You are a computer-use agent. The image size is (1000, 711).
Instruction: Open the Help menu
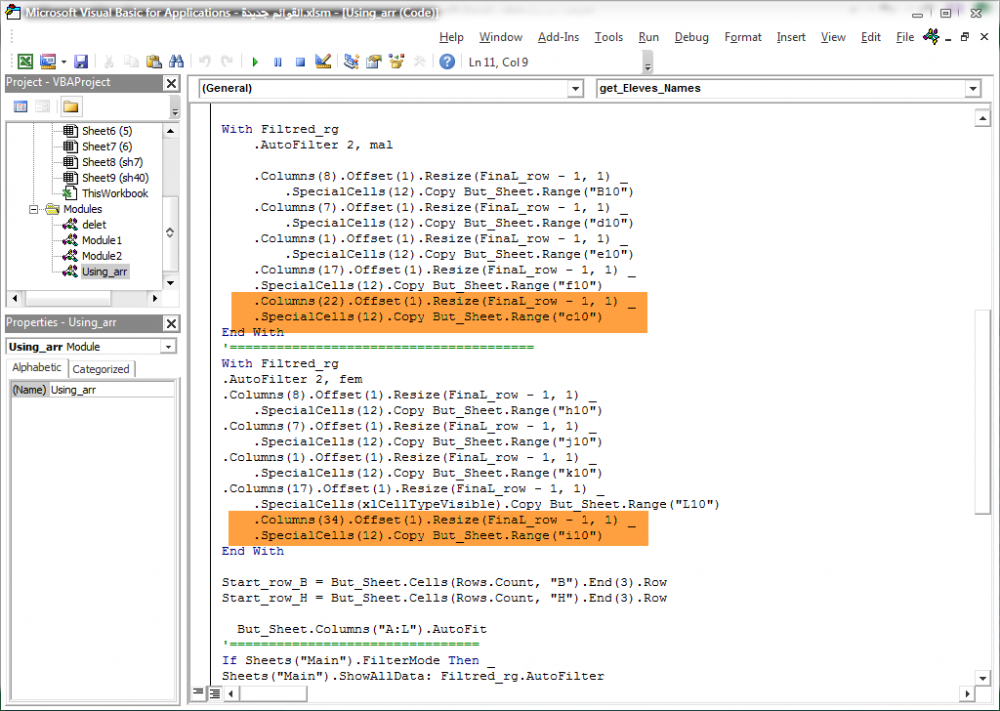click(x=451, y=37)
